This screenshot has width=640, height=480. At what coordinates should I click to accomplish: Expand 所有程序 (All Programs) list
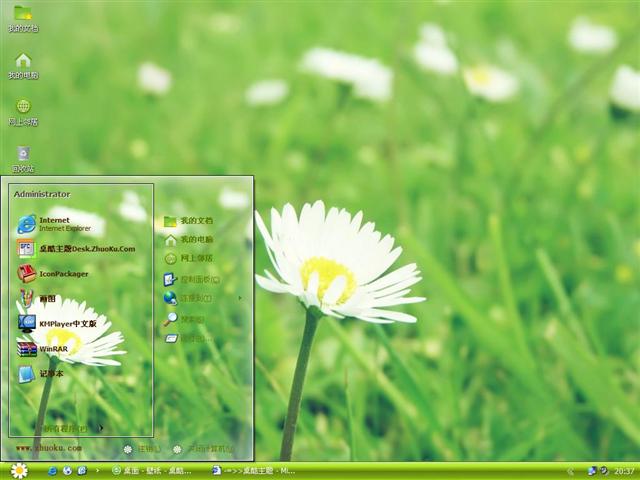pos(70,428)
